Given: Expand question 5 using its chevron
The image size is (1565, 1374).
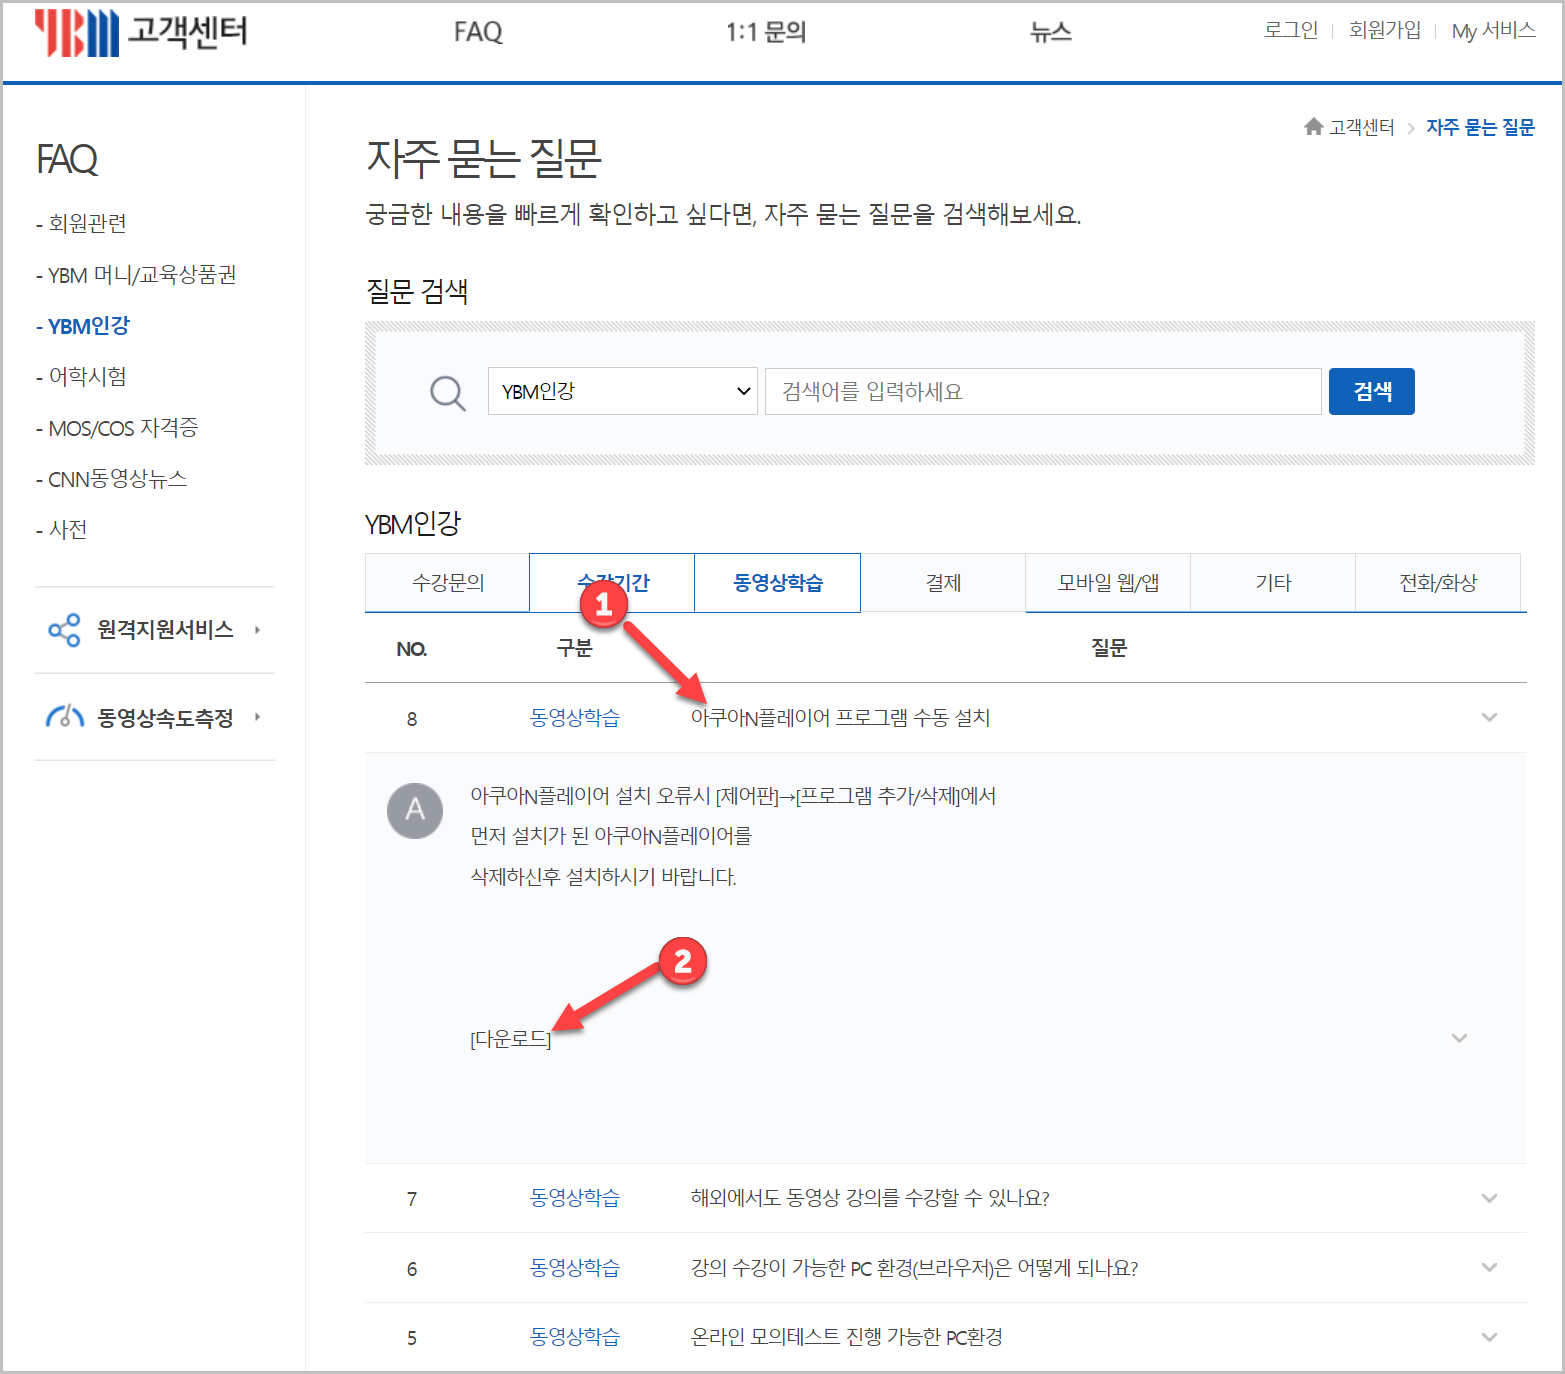Looking at the screenshot, I should point(1489,1337).
